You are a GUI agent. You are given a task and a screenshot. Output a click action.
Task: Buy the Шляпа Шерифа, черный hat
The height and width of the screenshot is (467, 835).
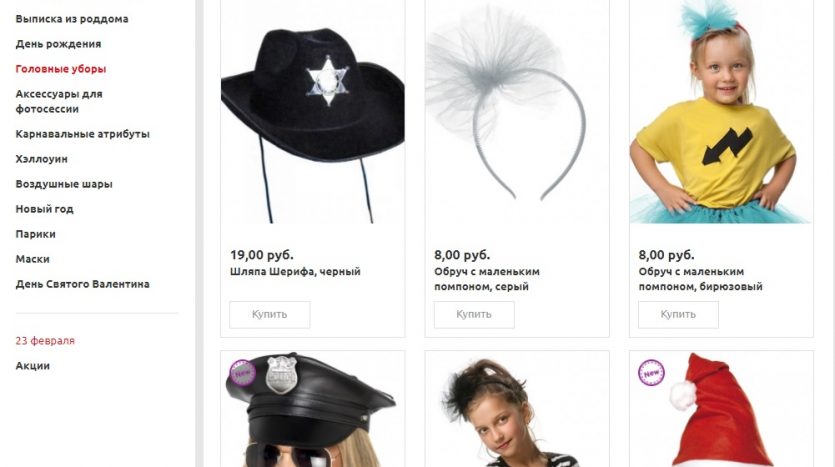(269, 315)
